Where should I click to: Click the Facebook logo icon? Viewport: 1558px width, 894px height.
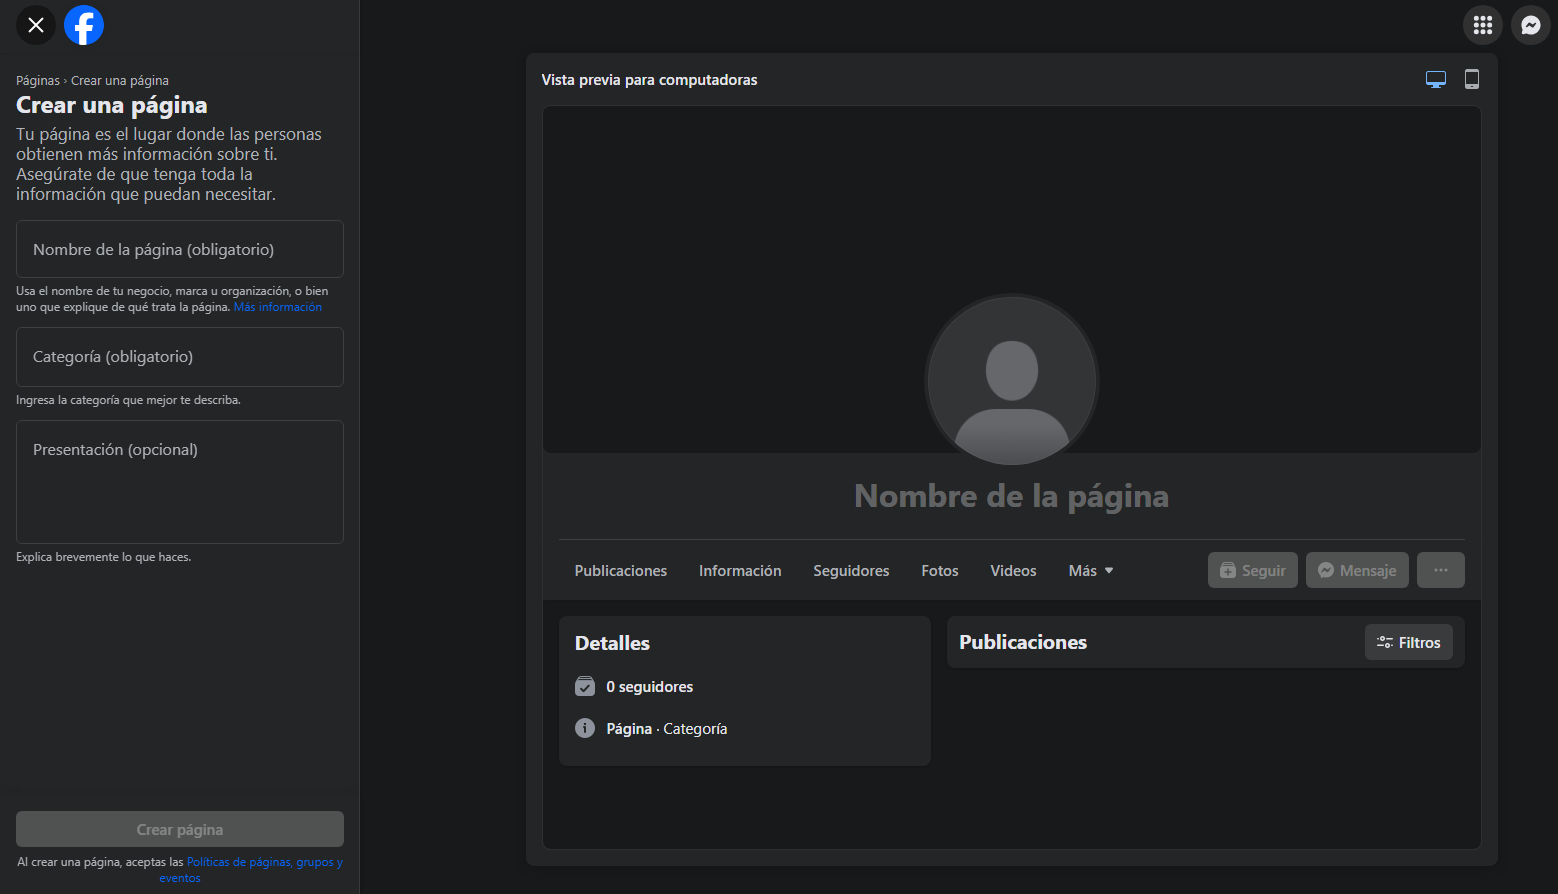(84, 25)
